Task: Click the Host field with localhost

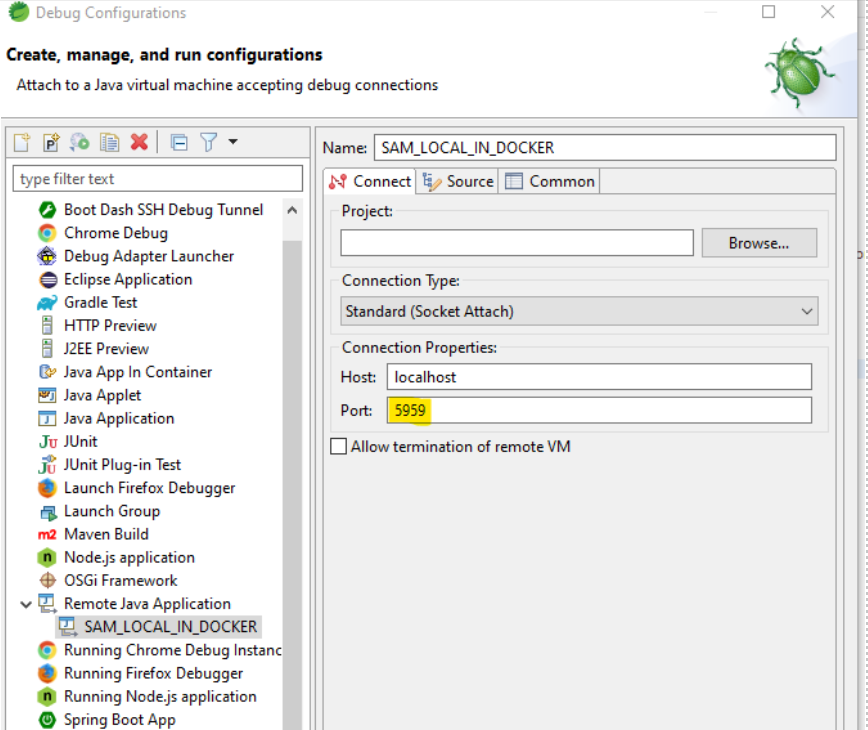Action: pos(600,377)
